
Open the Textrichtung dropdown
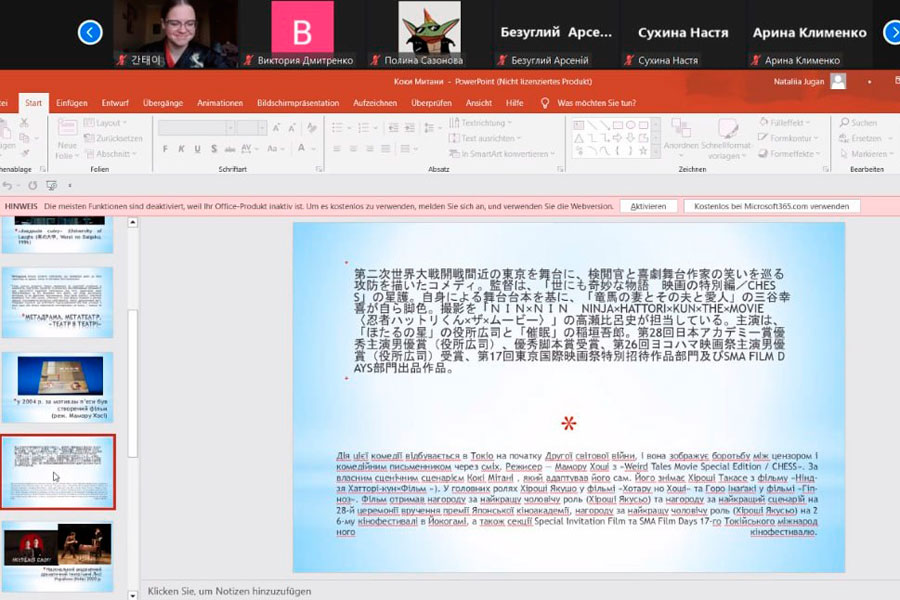click(480, 123)
